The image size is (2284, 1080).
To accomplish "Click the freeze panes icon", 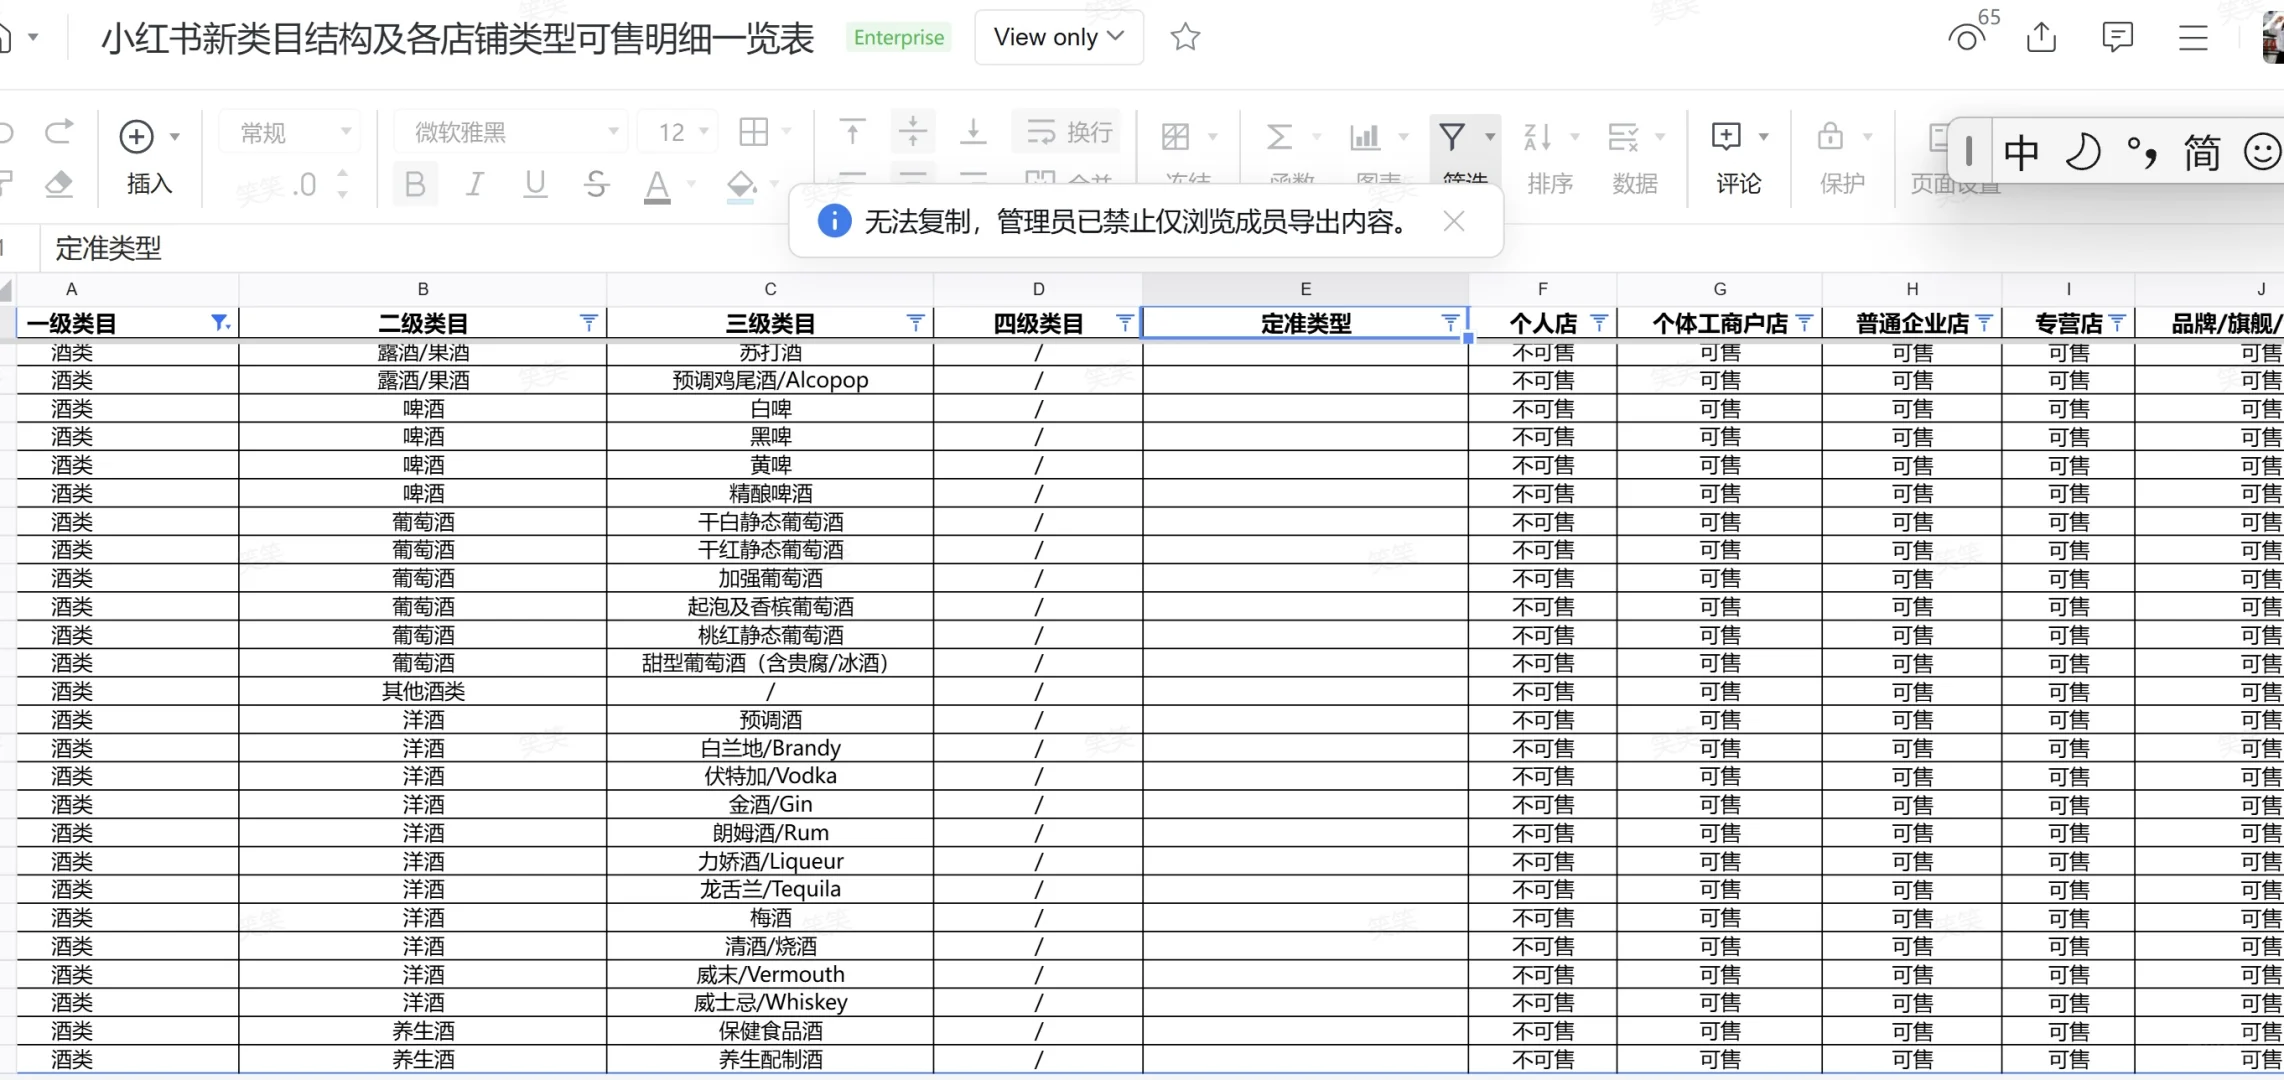I will coord(1176,136).
